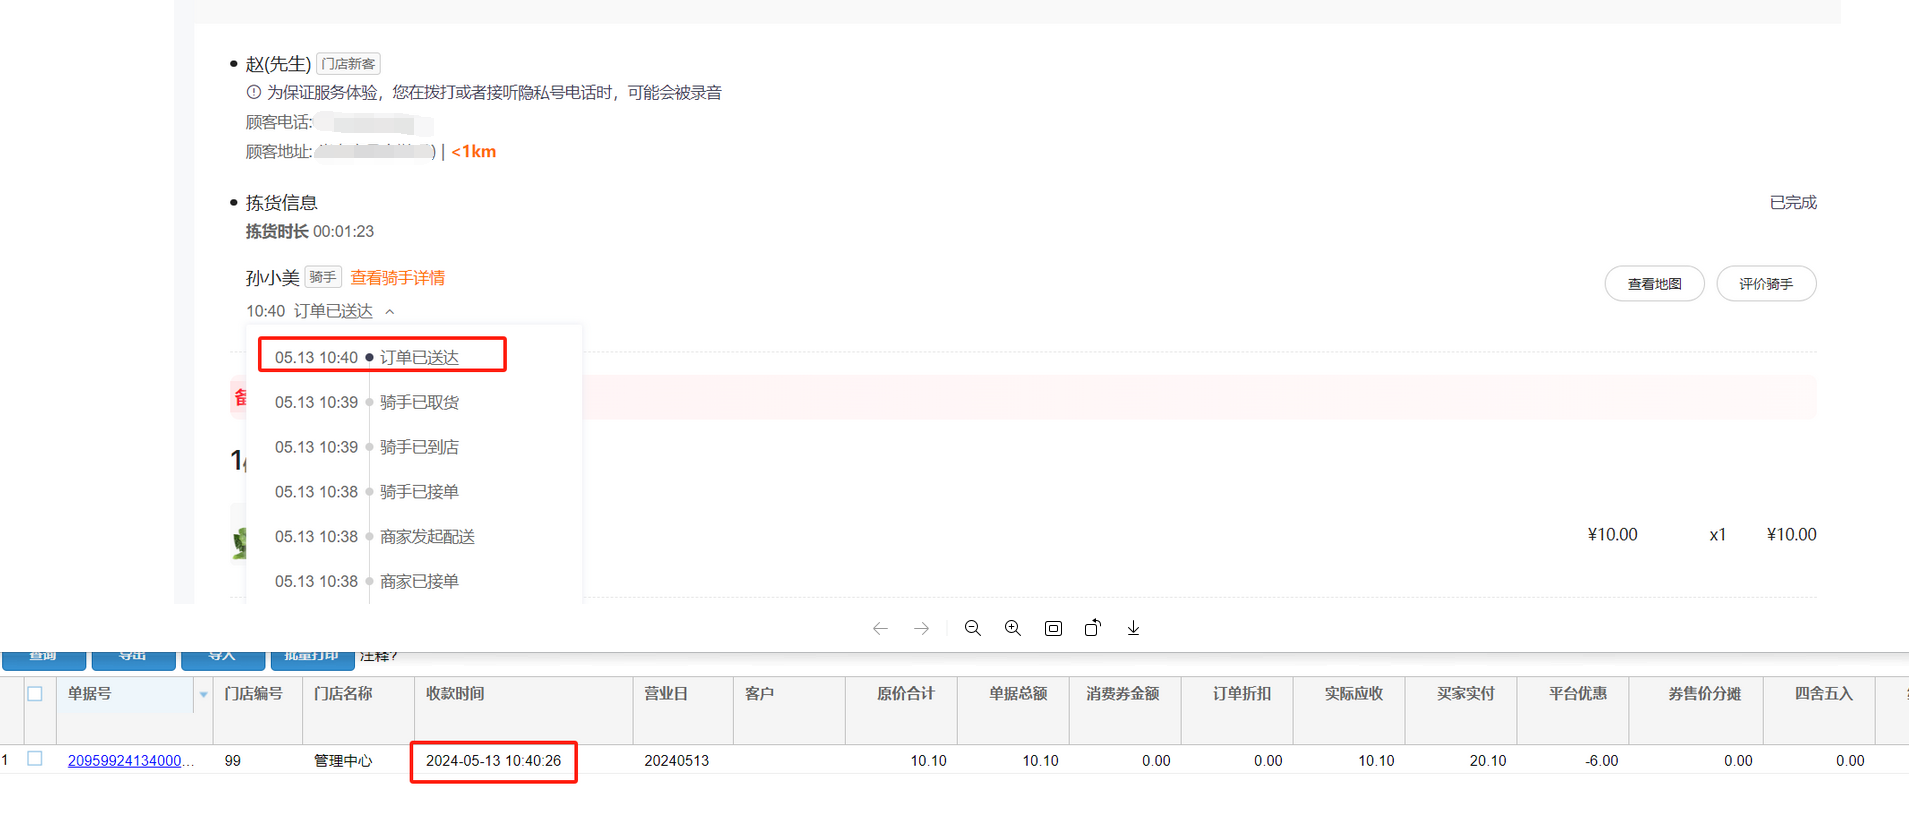
Task: Click the 客户 column header
Action: [x=759, y=694]
